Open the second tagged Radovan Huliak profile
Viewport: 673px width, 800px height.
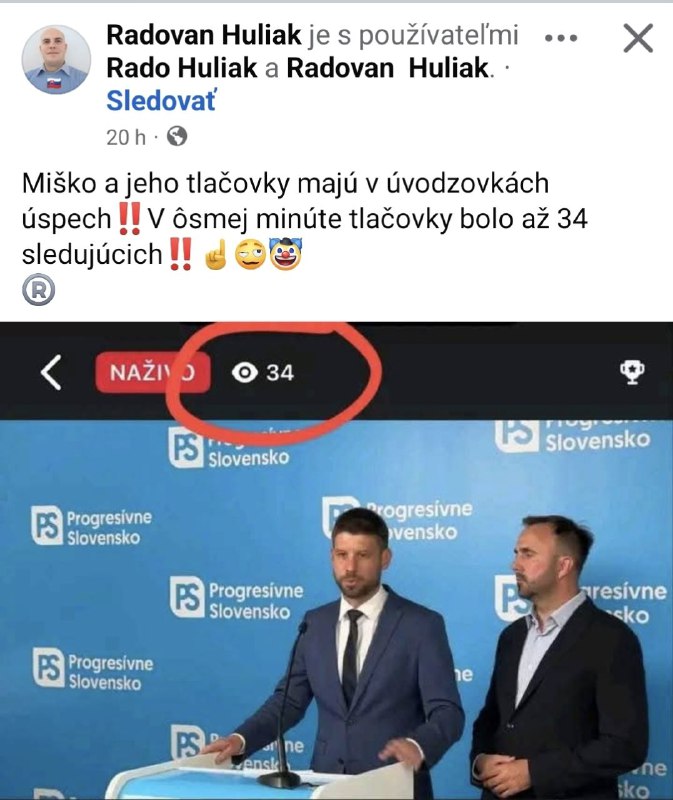click(388, 67)
